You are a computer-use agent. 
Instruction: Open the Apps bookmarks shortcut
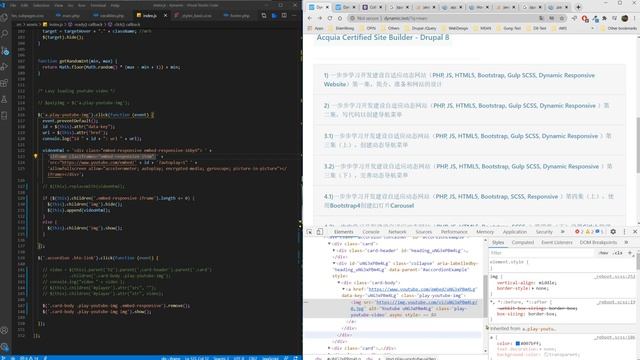pyautogui.click(x=315, y=28)
